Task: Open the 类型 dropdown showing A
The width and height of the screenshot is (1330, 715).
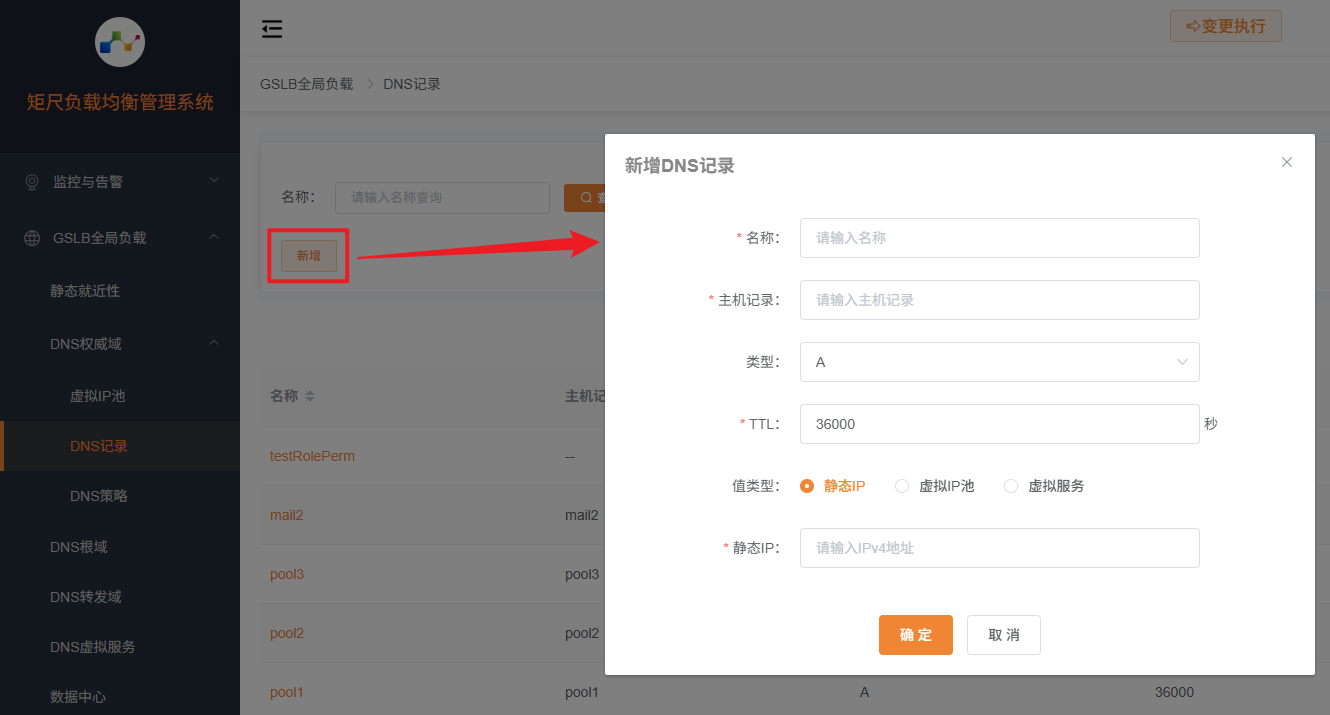Action: 999,362
